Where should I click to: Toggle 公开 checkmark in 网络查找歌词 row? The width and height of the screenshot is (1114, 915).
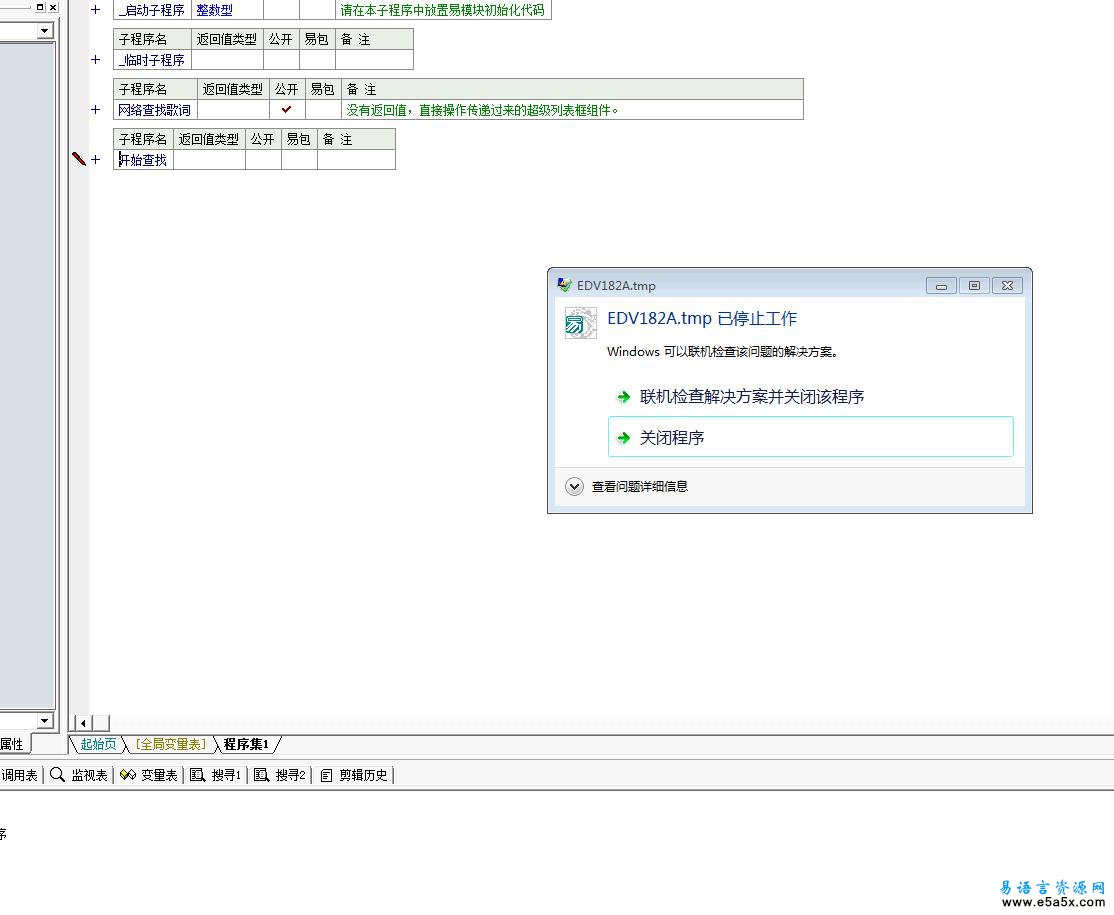click(286, 109)
